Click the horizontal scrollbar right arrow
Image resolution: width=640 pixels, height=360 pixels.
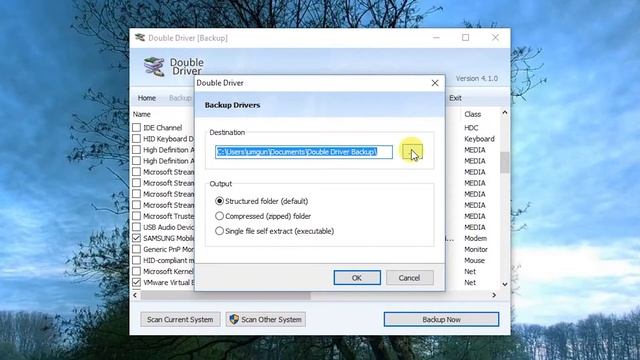tap(494, 295)
